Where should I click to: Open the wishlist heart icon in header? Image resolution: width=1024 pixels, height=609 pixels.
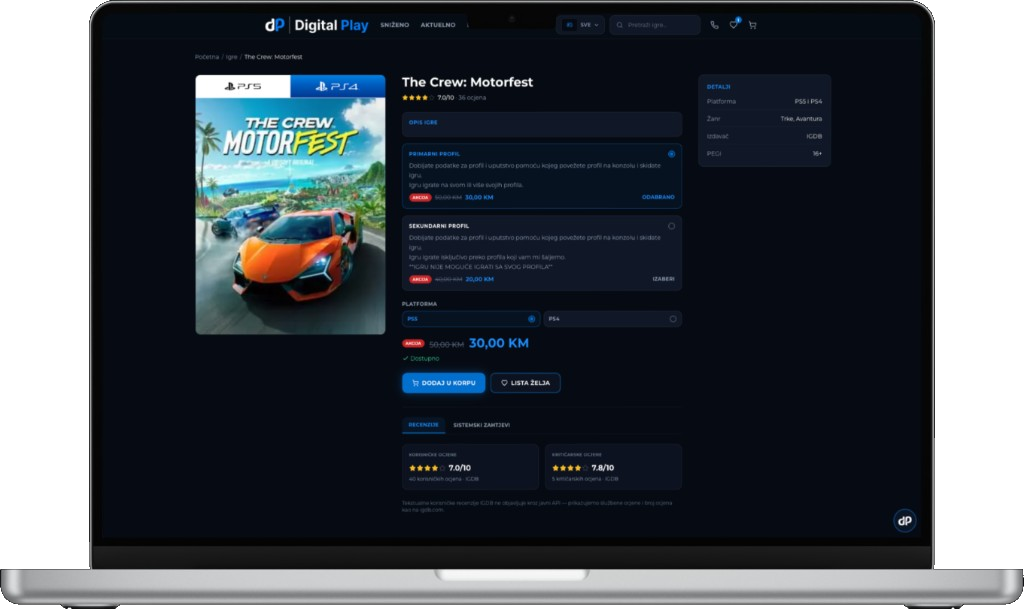733,25
